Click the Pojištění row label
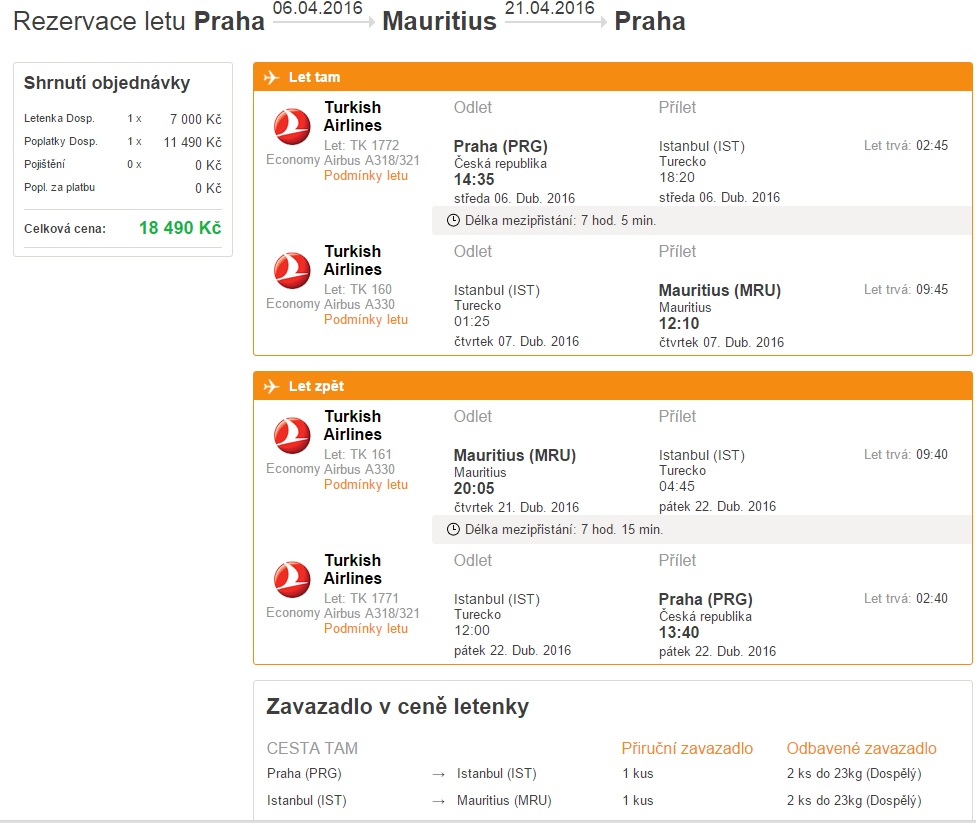976x823 pixels. pos(45,164)
